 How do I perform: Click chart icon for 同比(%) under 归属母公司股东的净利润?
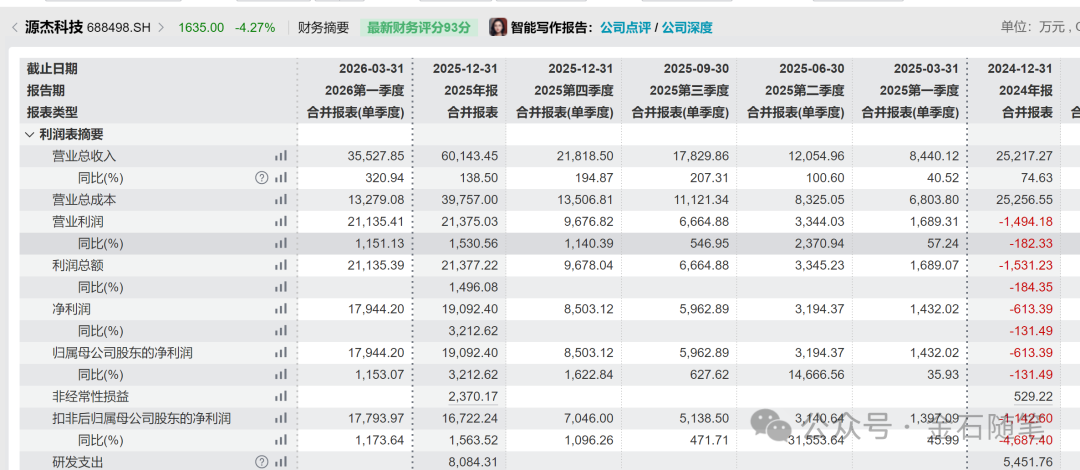click(x=280, y=375)
